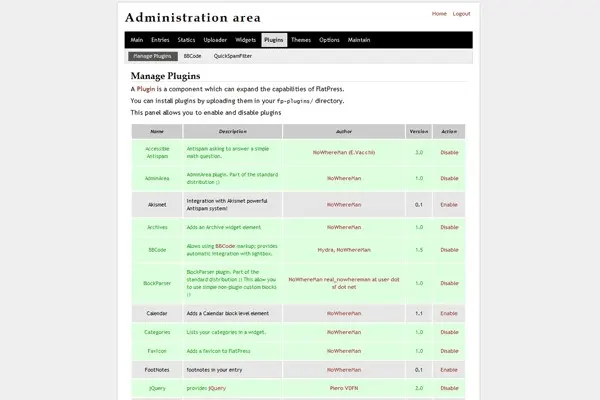Screen dimensions: 600x400
Task: Disable the Archives plugin
Action: click(x=449, y=227)
